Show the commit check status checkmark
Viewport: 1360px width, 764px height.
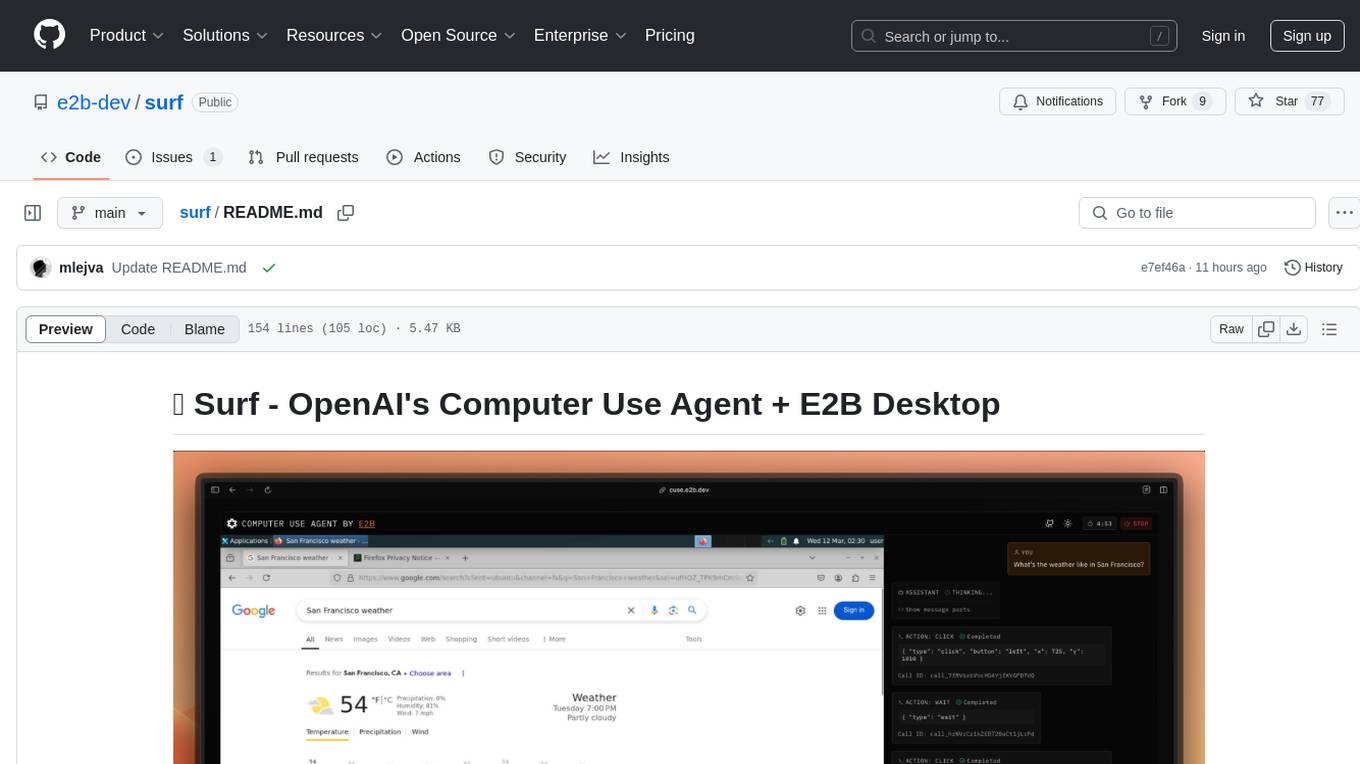click(x=268, y=268)
